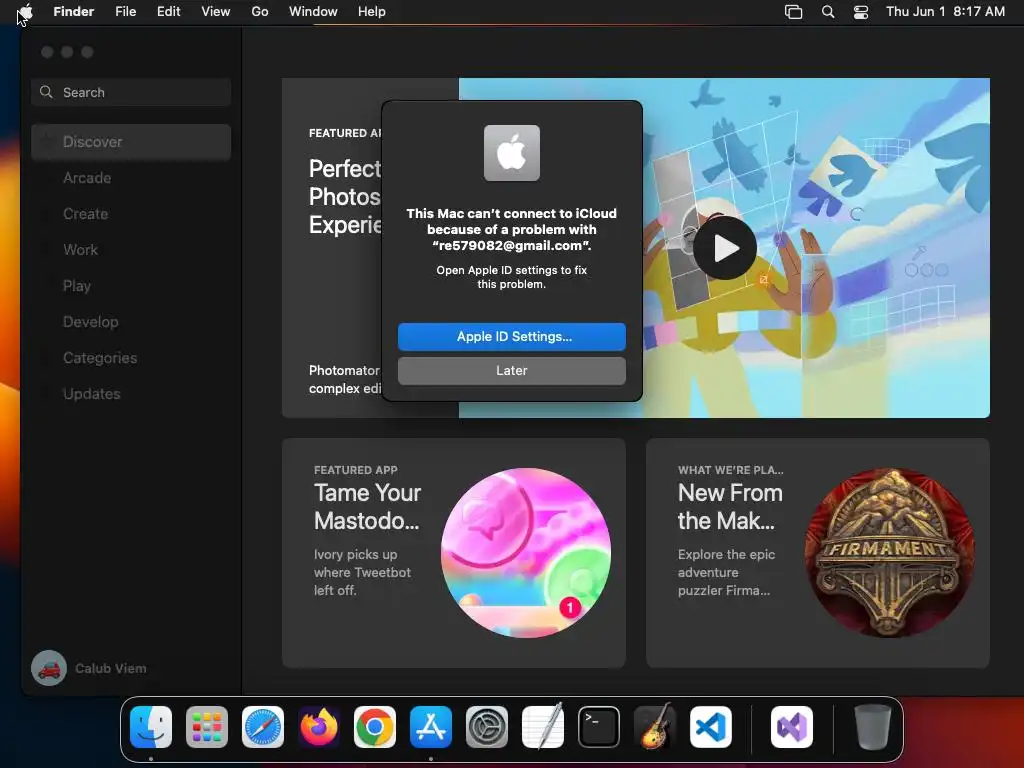Launch Firefox from the Dock
The width and height of the screenshot is (1024, 768).
(x=319, y=727)
